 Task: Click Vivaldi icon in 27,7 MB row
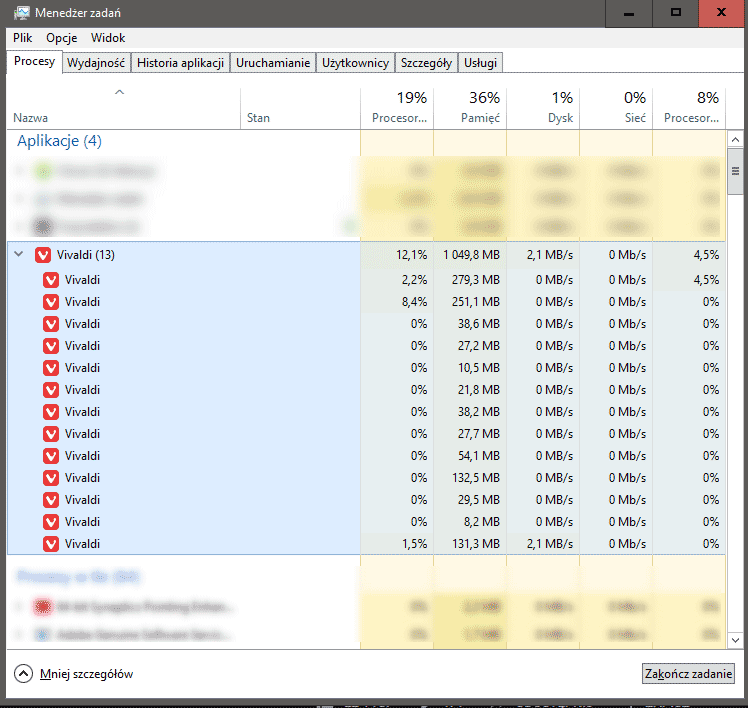51,434
